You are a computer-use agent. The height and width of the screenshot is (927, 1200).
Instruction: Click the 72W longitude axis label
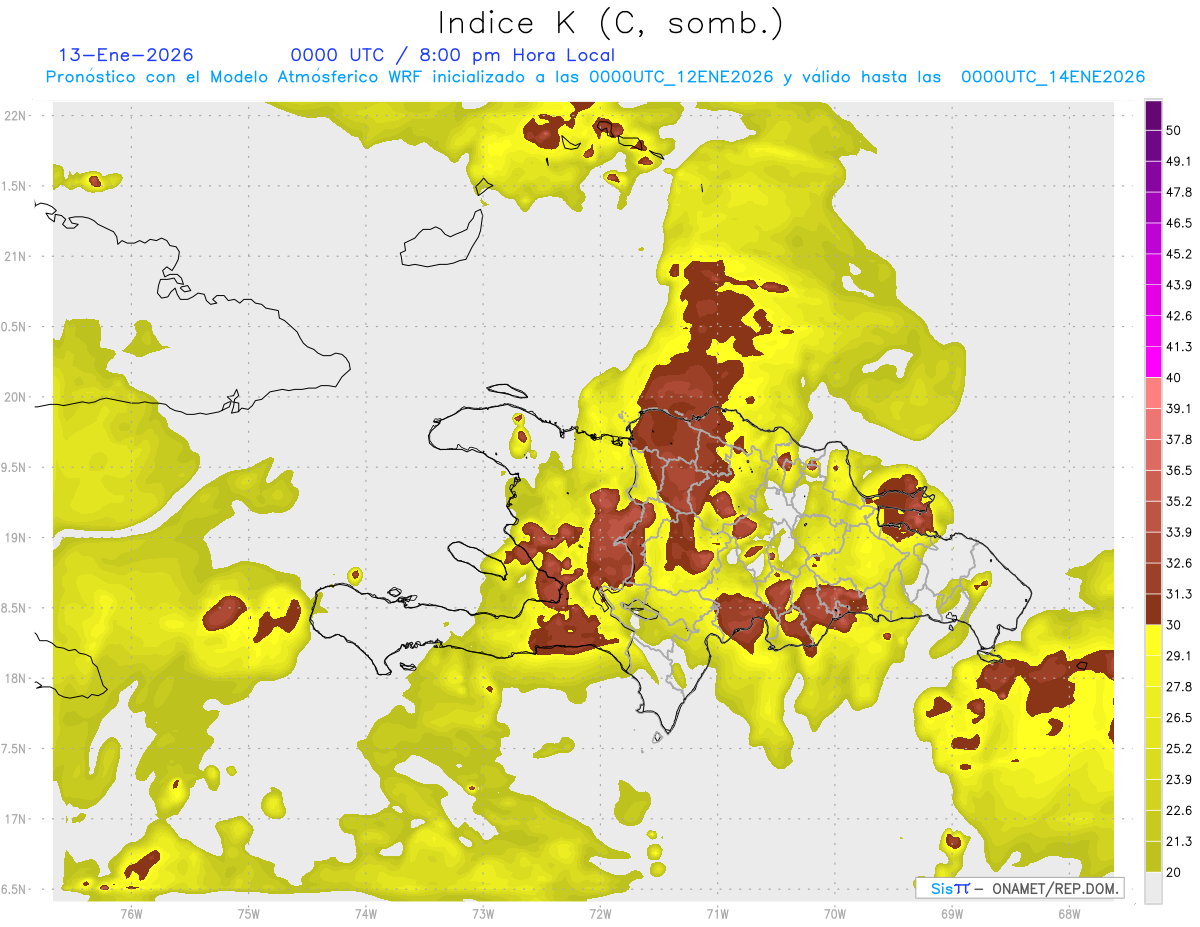(600, 912)
